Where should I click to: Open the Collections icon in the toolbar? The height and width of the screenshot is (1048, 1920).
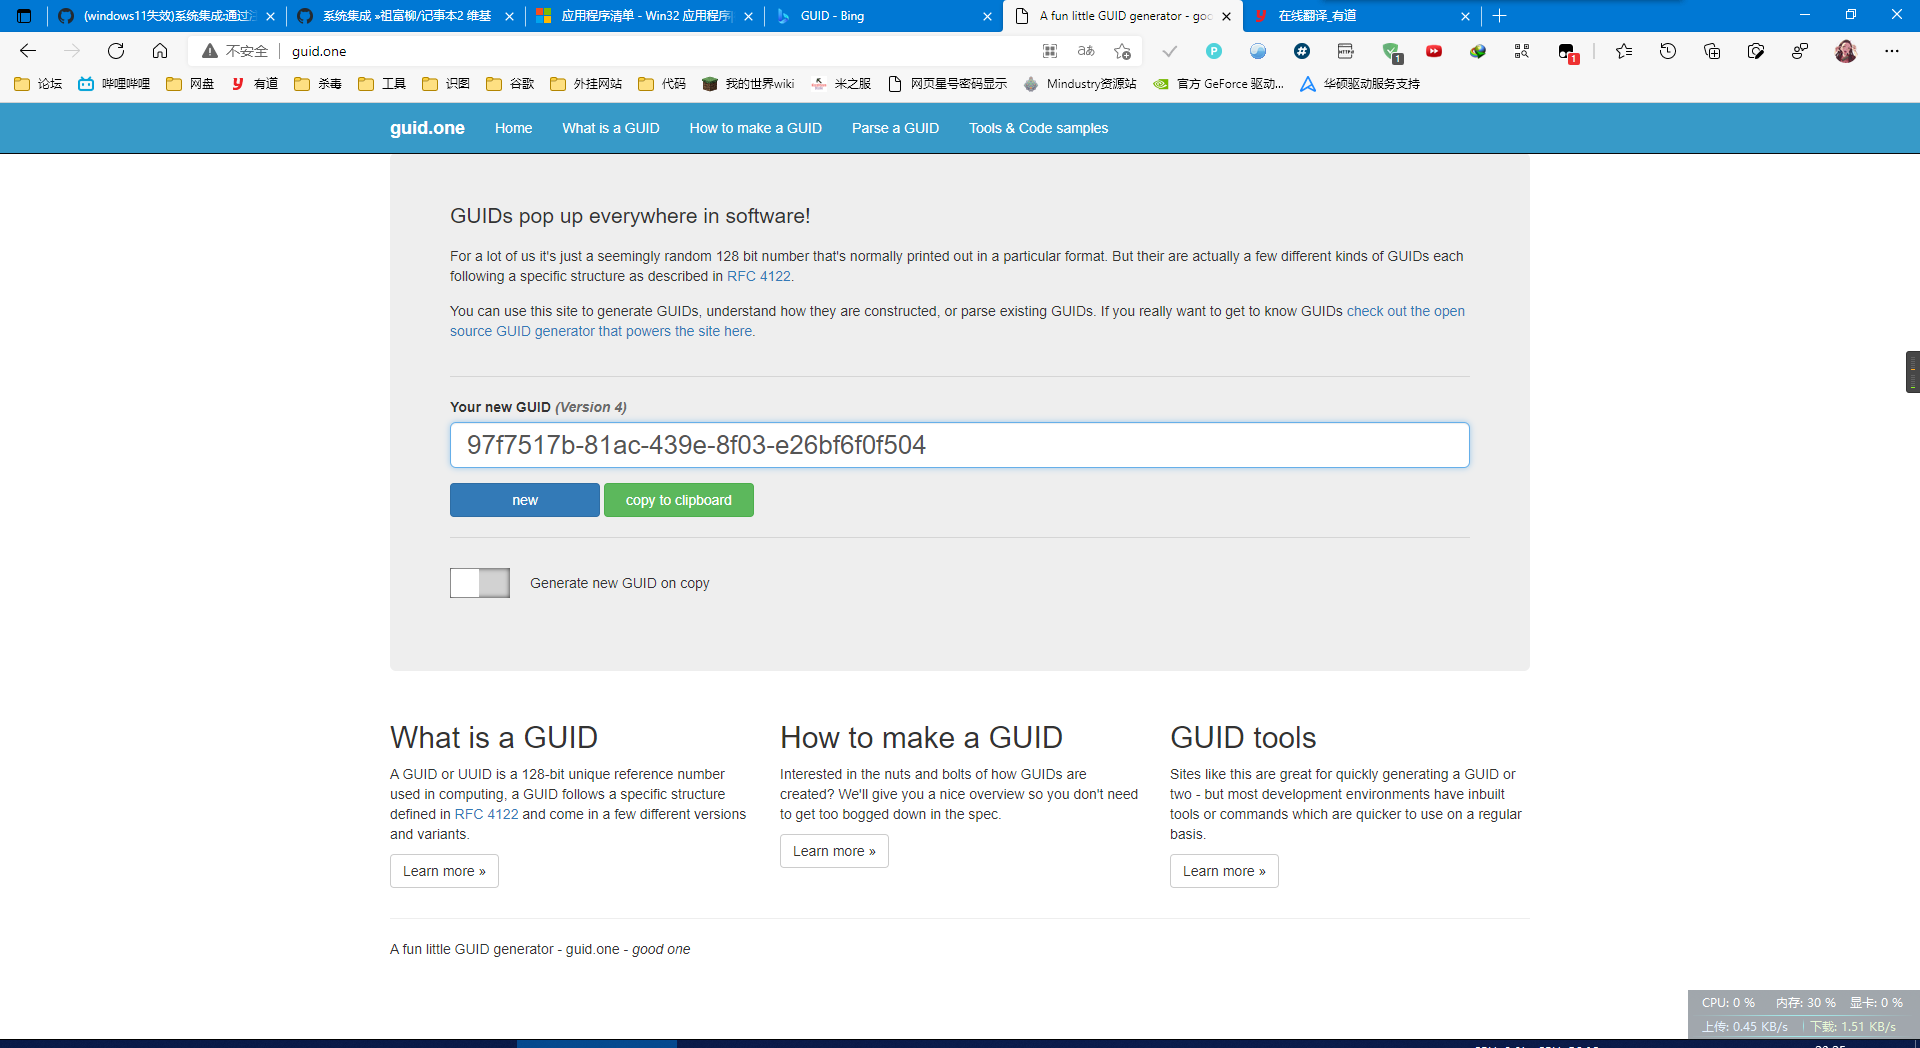tap(1712, 51)
